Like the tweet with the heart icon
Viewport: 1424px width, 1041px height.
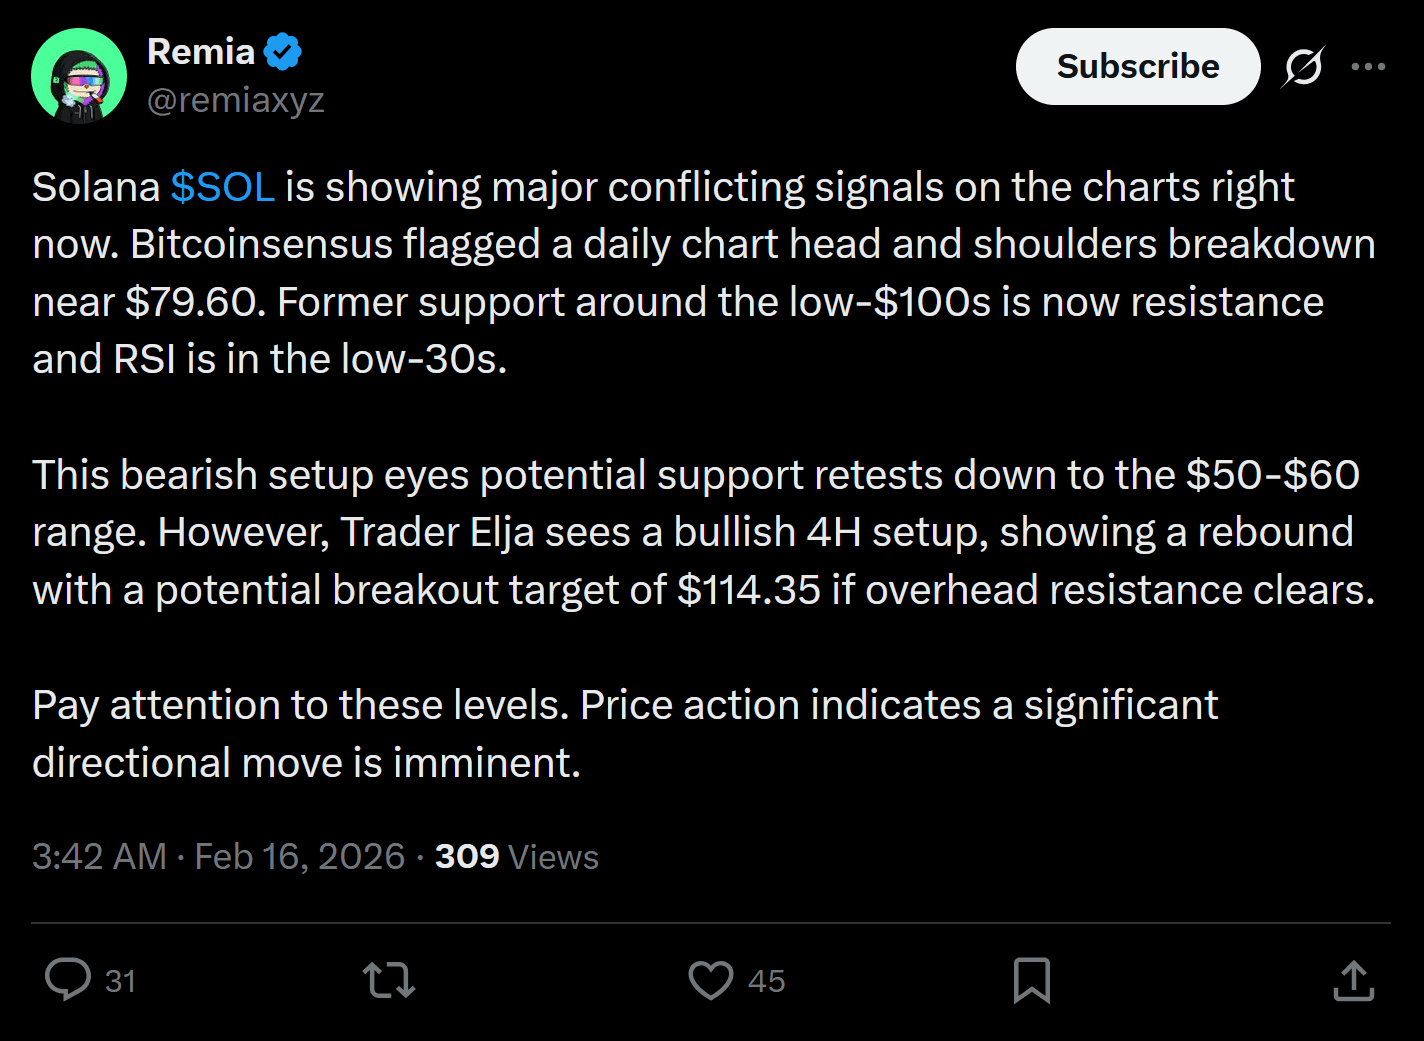pyautogui.click(x=711, y=980)
